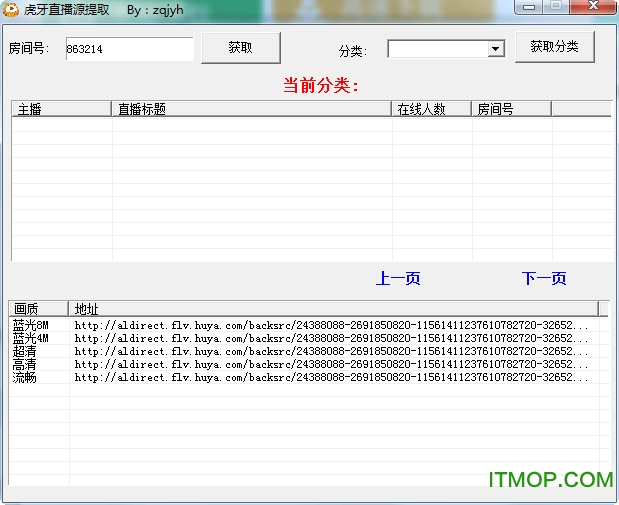Go to the next page with 下一页
Image resolution: width=619 pixels, height=505 pixels.
pyautogui.click(x=544, y=278)
